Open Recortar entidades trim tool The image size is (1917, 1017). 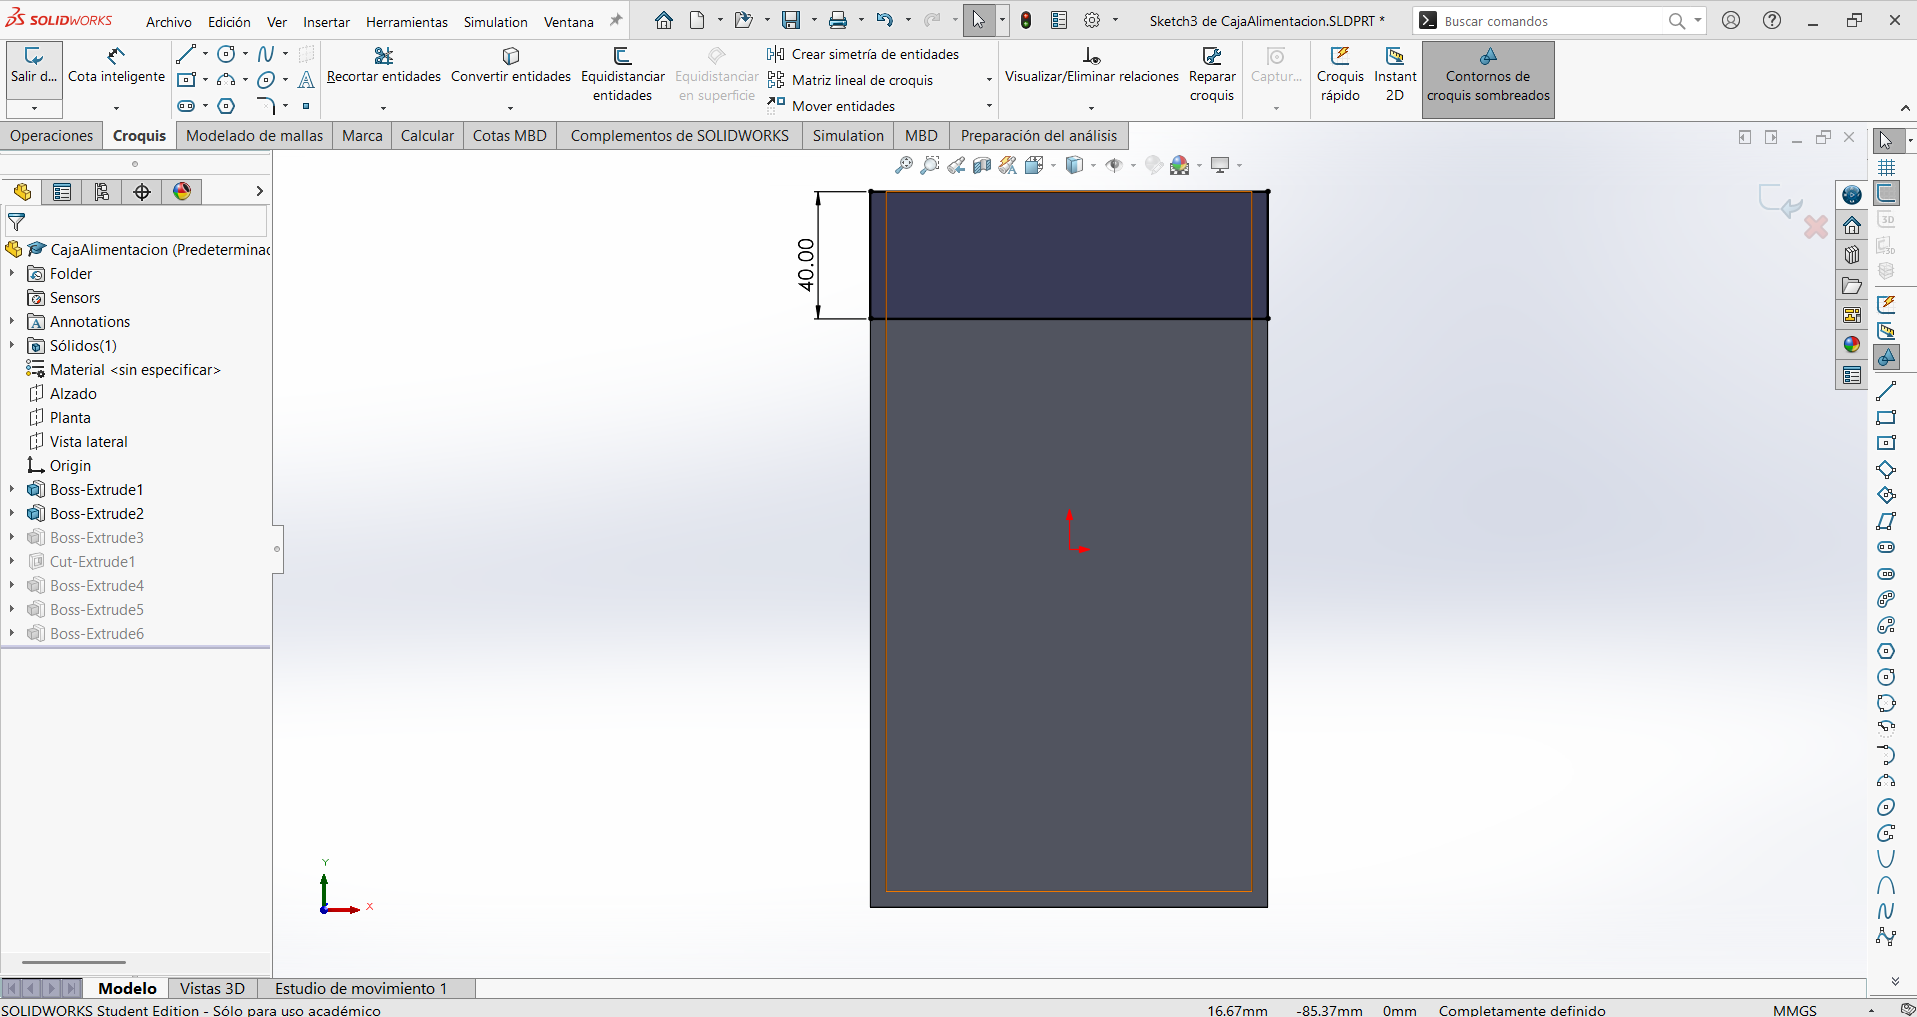coord(384,66)
